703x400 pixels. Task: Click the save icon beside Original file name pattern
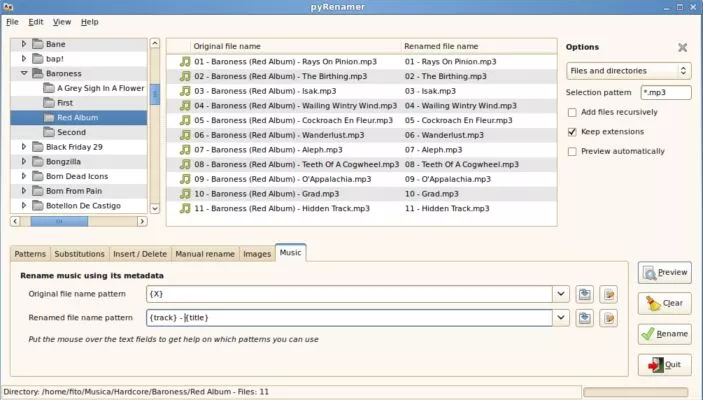(x=585, y=294)
